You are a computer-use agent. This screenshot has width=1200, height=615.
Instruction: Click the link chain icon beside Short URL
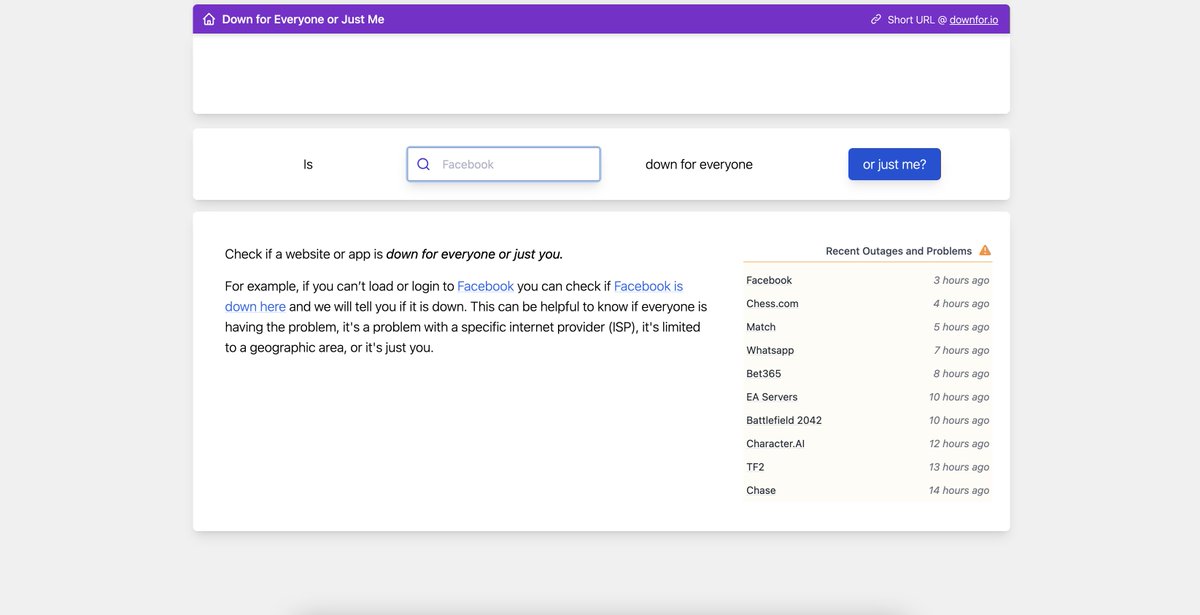click(876, 19)
